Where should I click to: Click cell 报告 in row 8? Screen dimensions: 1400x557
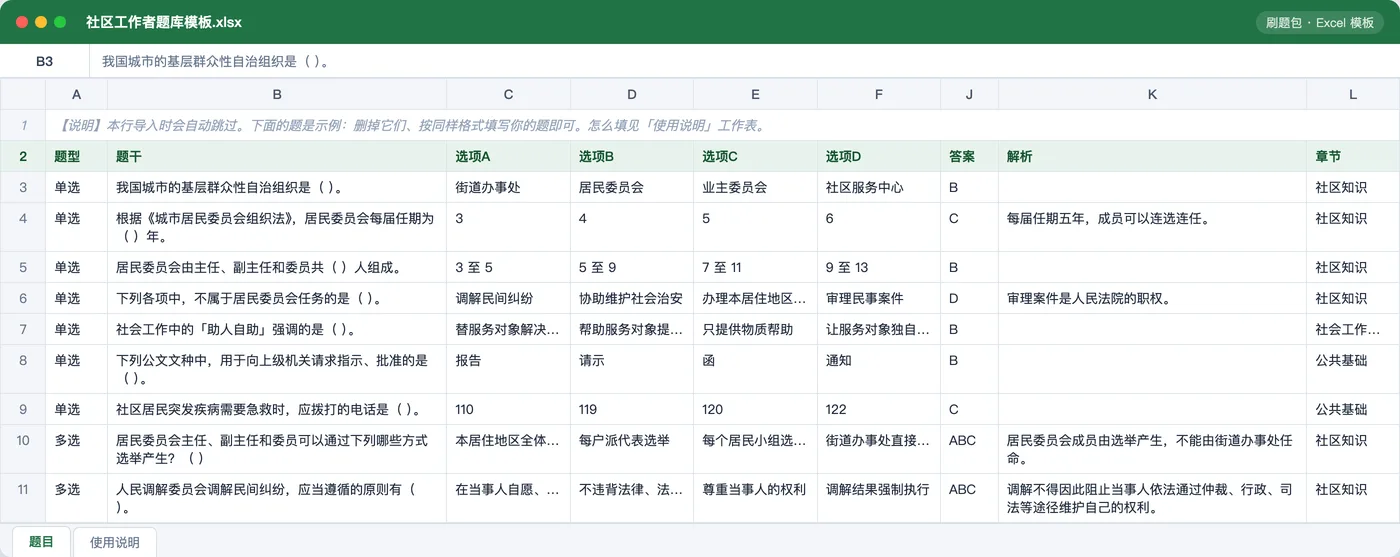(508, 369)
